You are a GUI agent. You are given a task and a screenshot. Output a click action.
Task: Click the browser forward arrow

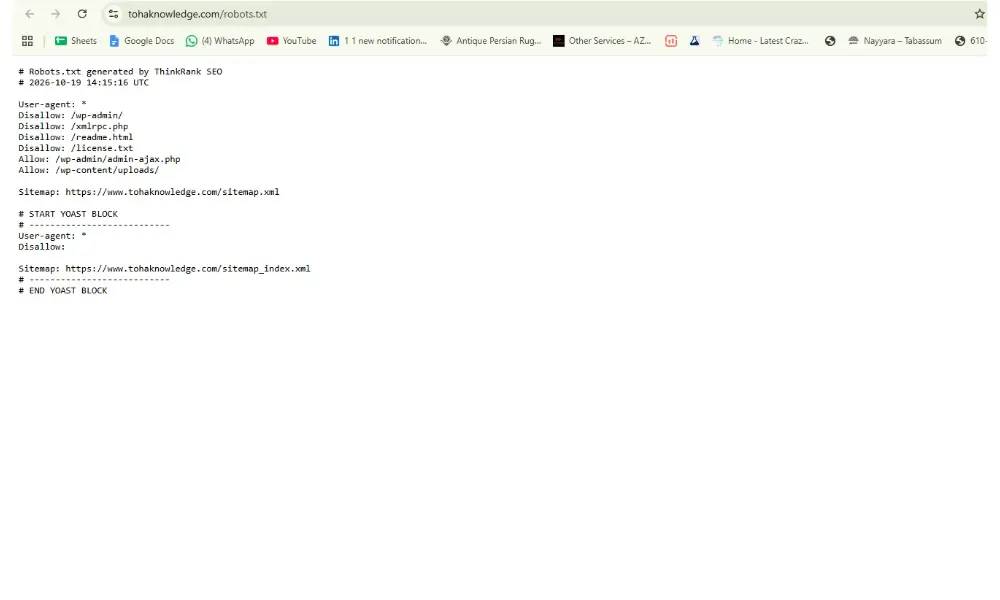[55, 14]
